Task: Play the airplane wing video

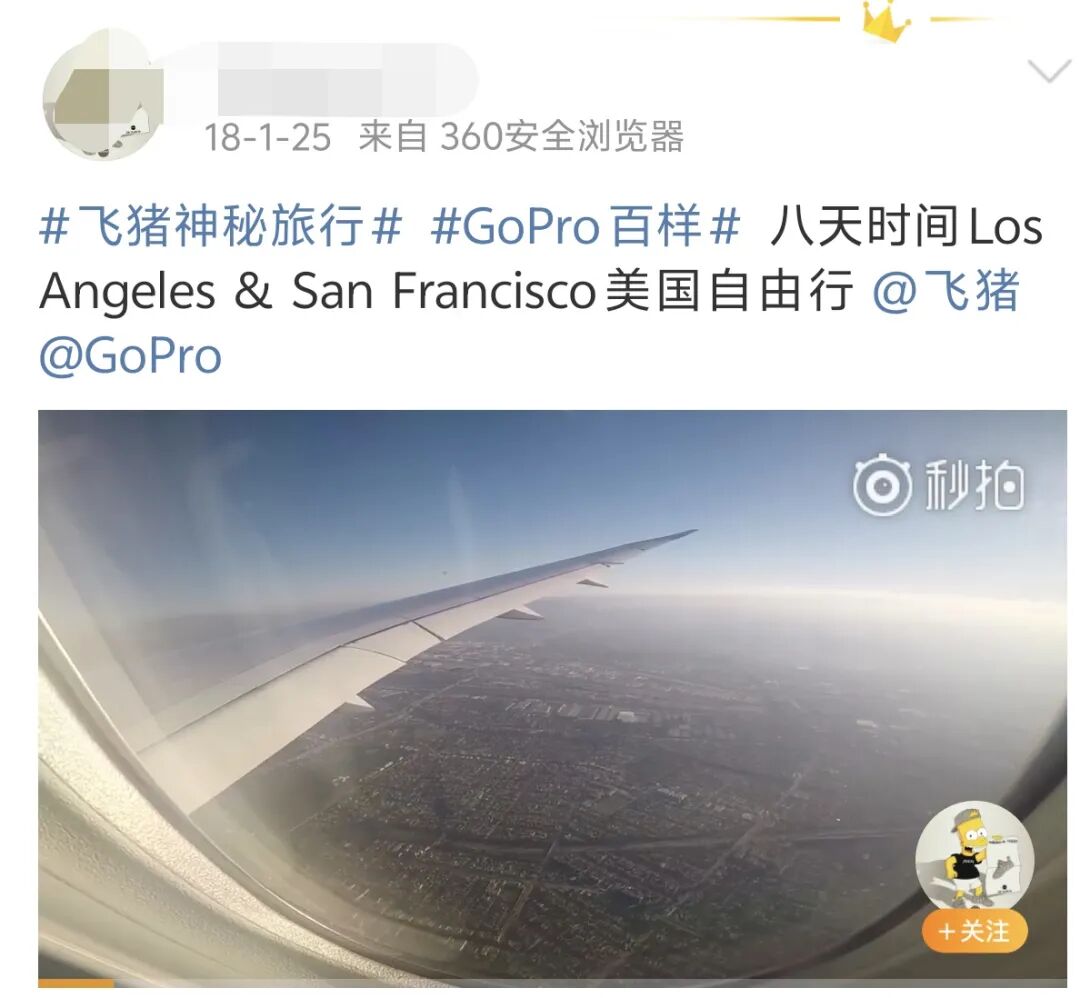Action: (552, 696)
